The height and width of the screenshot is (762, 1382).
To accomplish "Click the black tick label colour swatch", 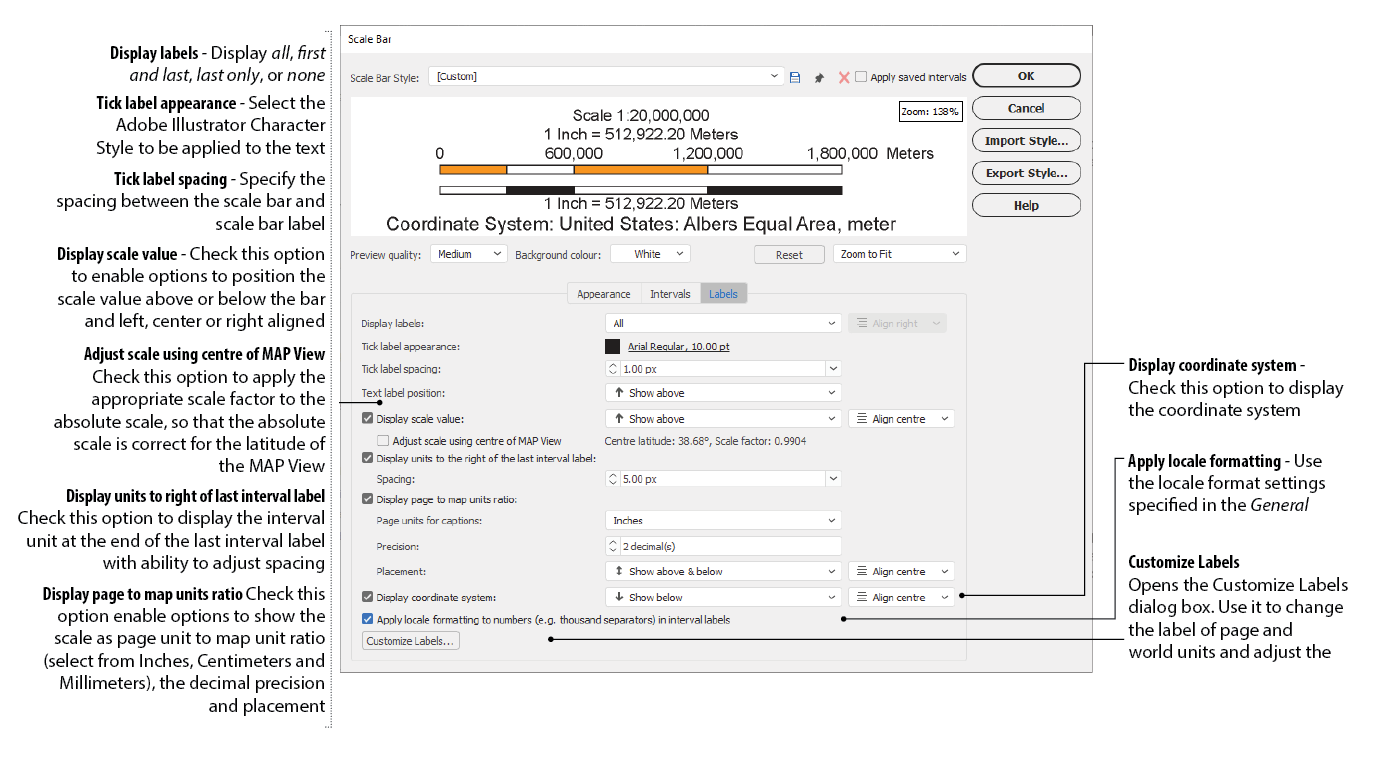I will [613, 347].
